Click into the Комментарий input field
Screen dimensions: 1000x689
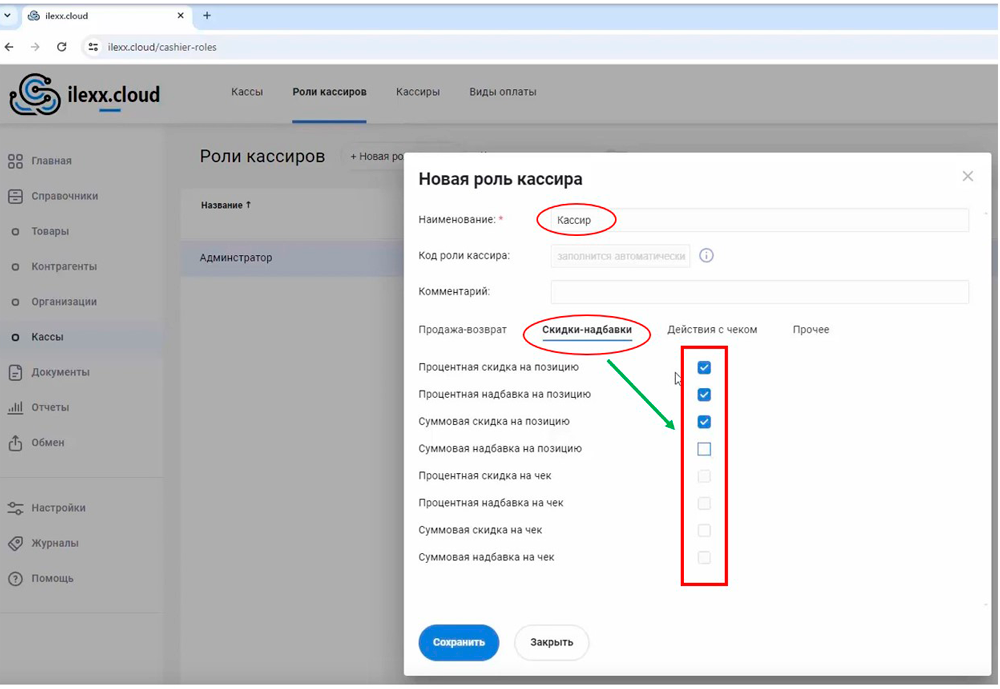pos(759,292)
